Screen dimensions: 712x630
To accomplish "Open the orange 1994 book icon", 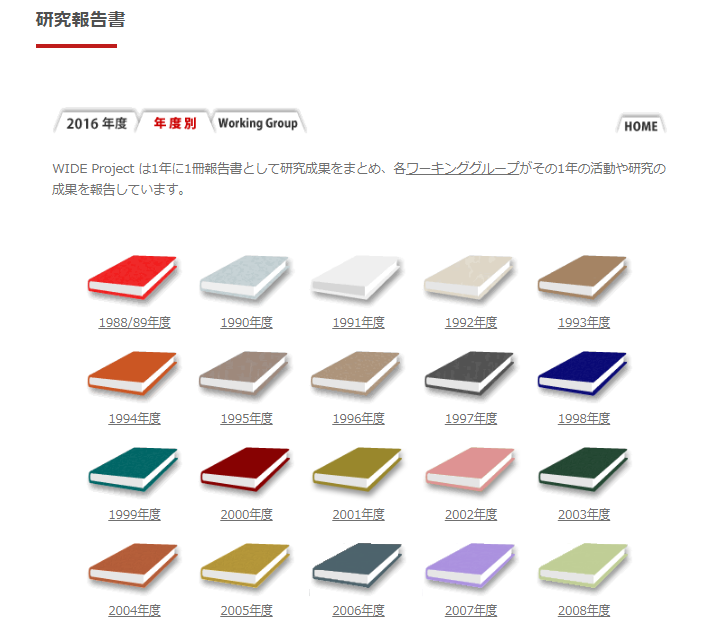I will point(133,373).
